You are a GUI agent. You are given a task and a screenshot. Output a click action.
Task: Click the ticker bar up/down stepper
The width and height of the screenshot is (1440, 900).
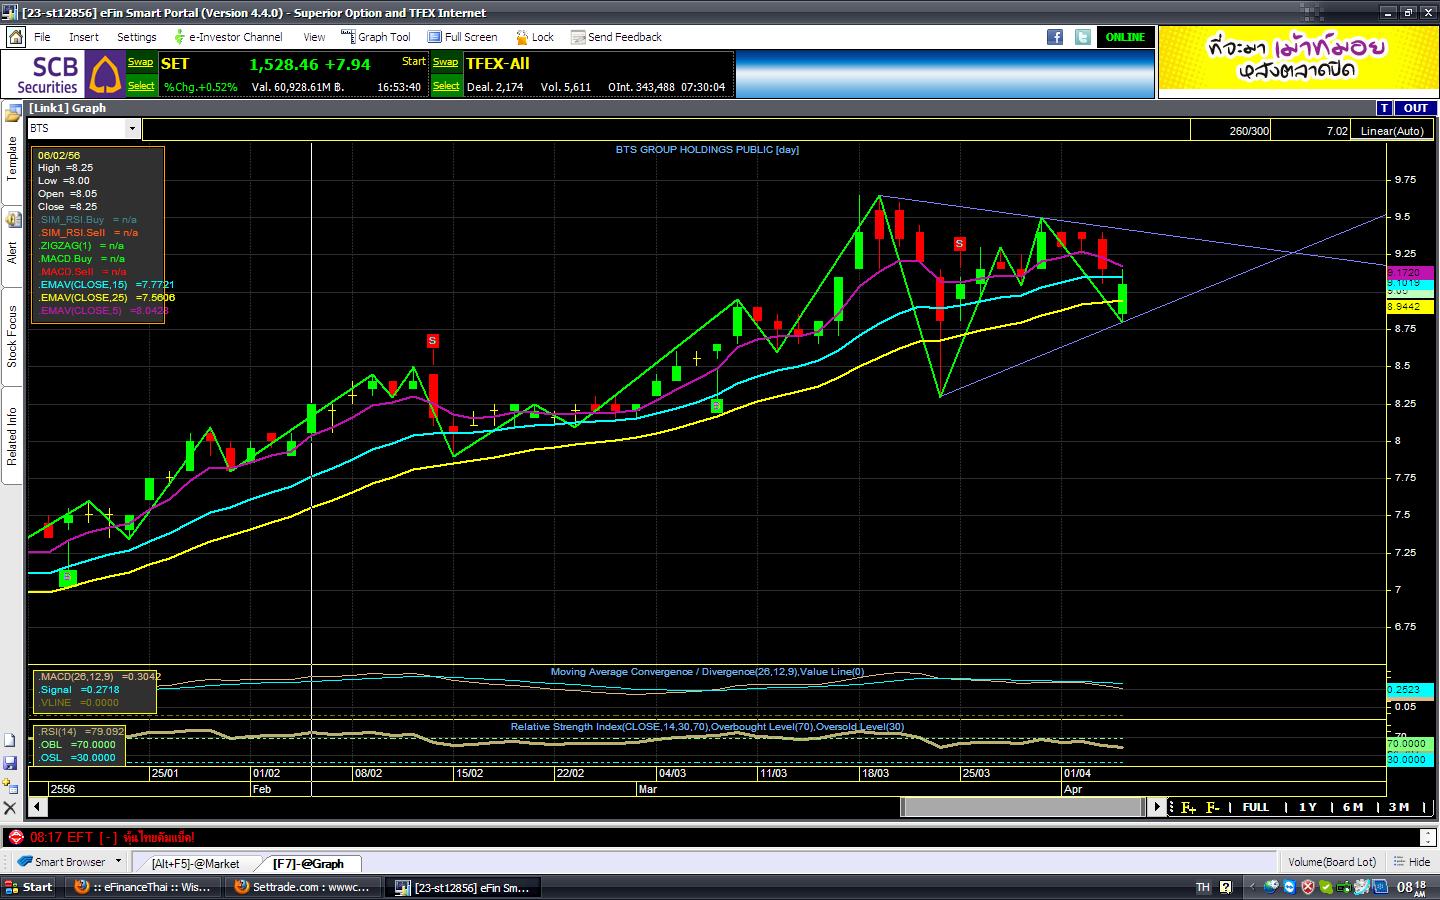[x=1427, y=837]
